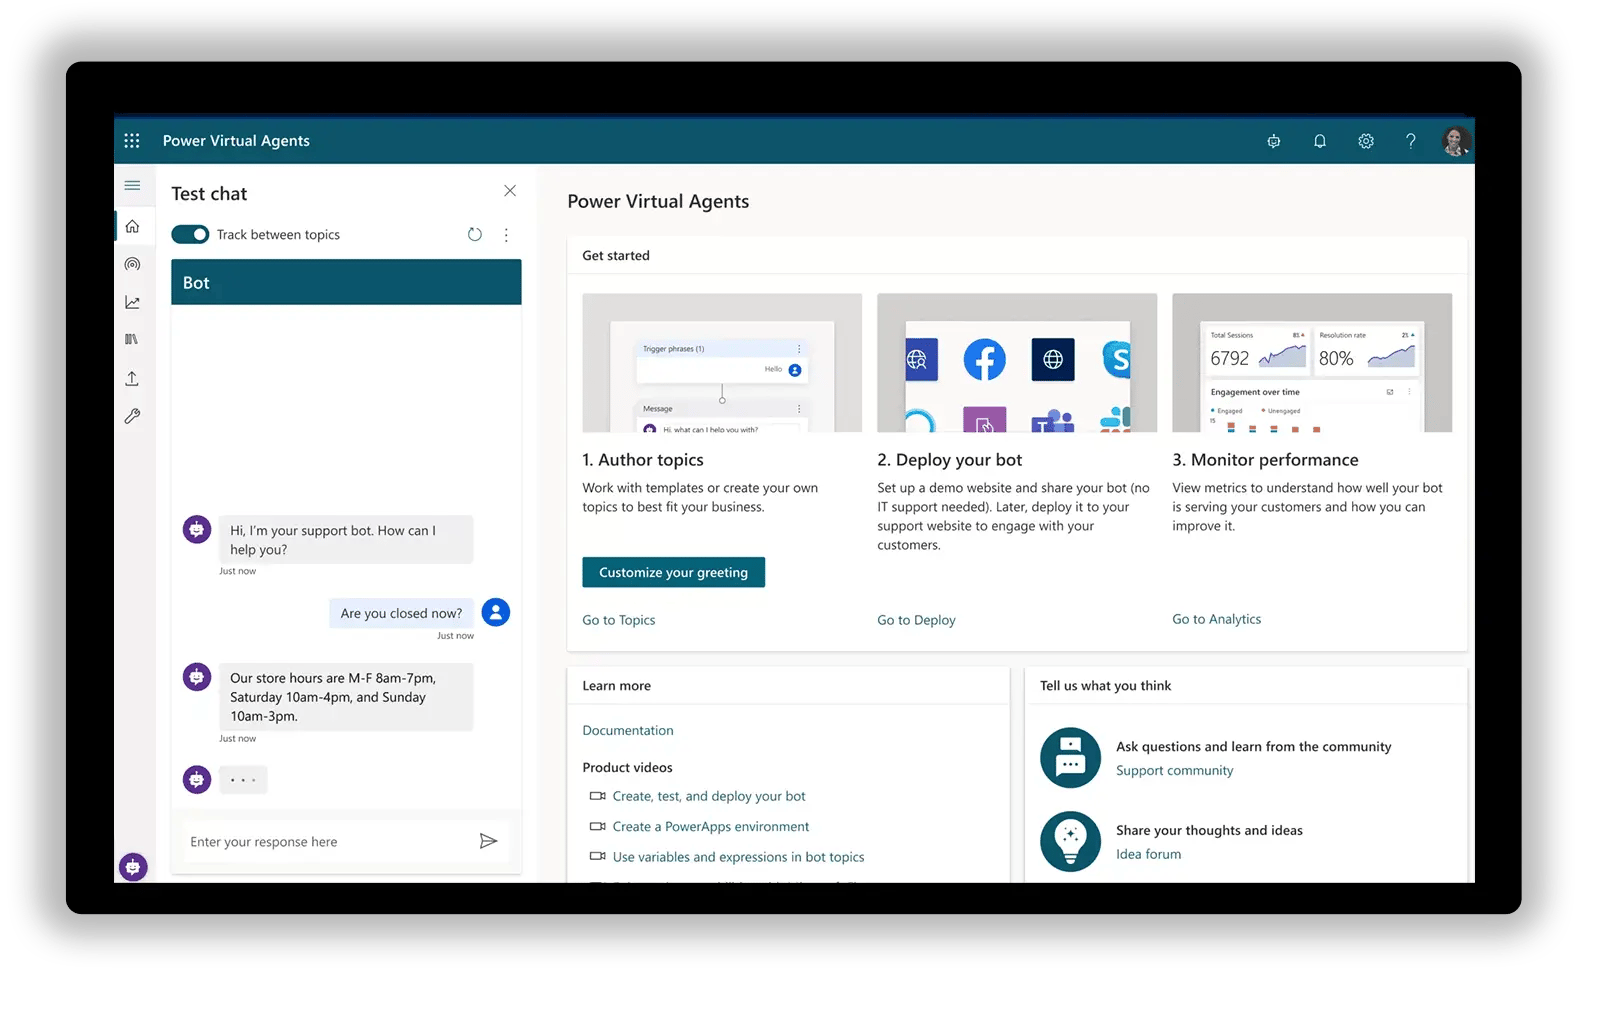
Task: Open the Manage wrench sidebar icon
Action: (132, 416)
